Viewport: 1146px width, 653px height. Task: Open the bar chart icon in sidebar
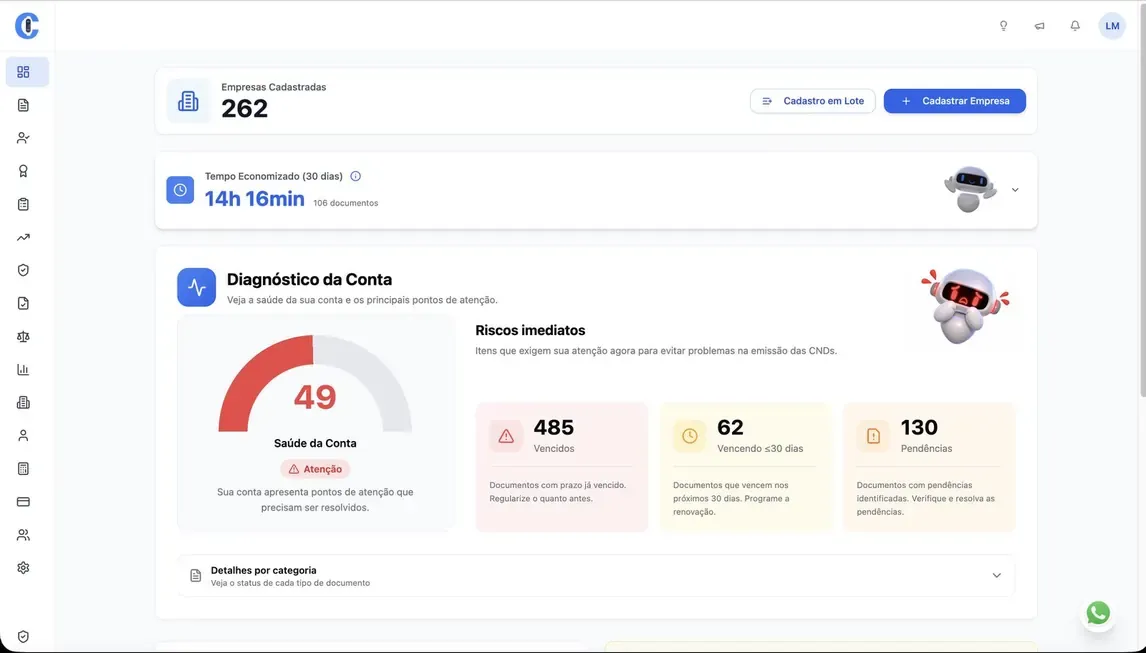click(23, 369)
